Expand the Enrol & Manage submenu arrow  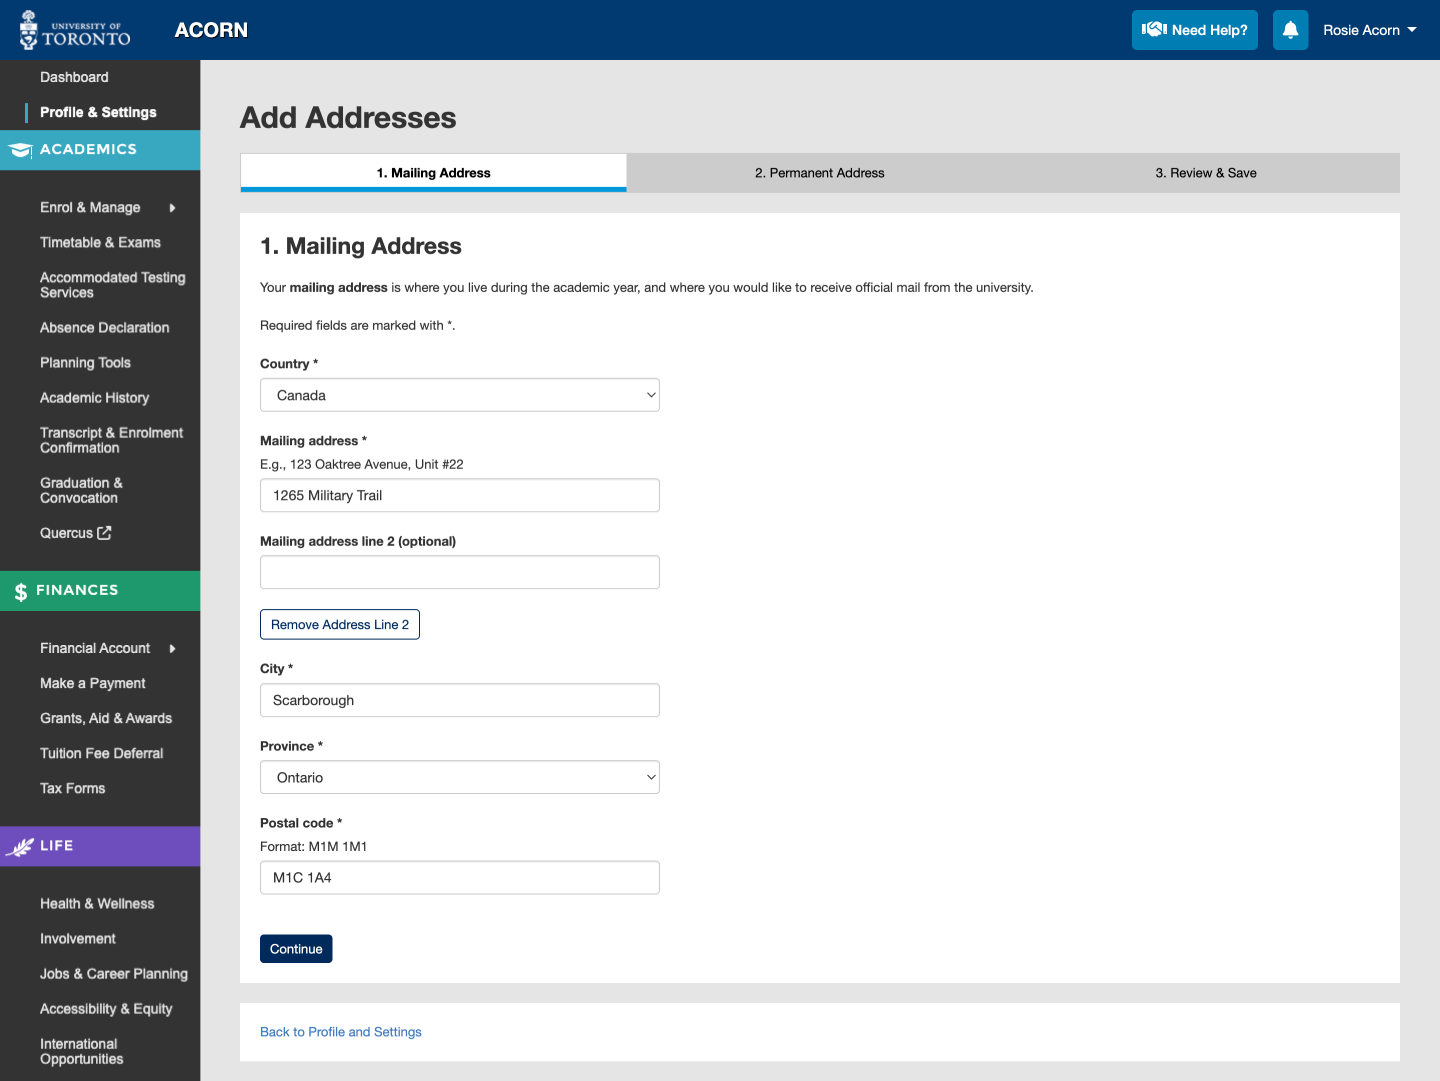click(x=172, y=208)
